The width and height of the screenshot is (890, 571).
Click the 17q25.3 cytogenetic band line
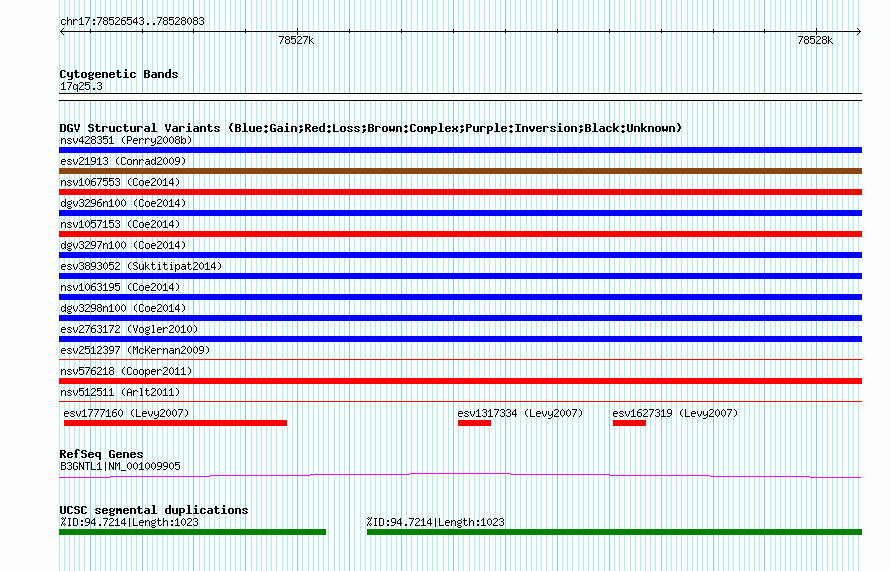(460, 97)
